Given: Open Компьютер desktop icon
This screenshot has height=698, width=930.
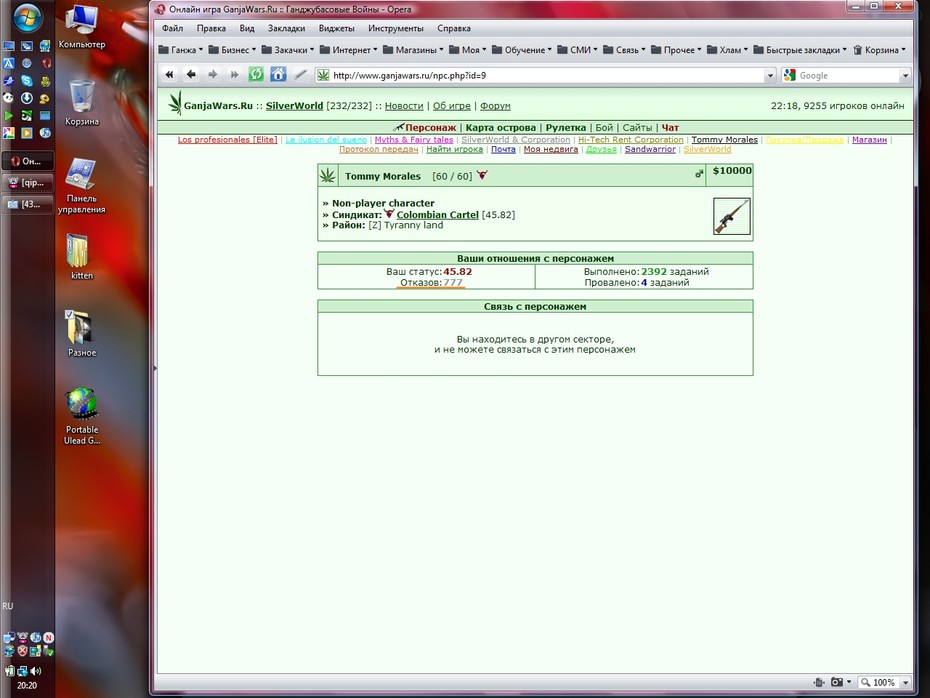Looking at the screenshot, I should [82, 27].
